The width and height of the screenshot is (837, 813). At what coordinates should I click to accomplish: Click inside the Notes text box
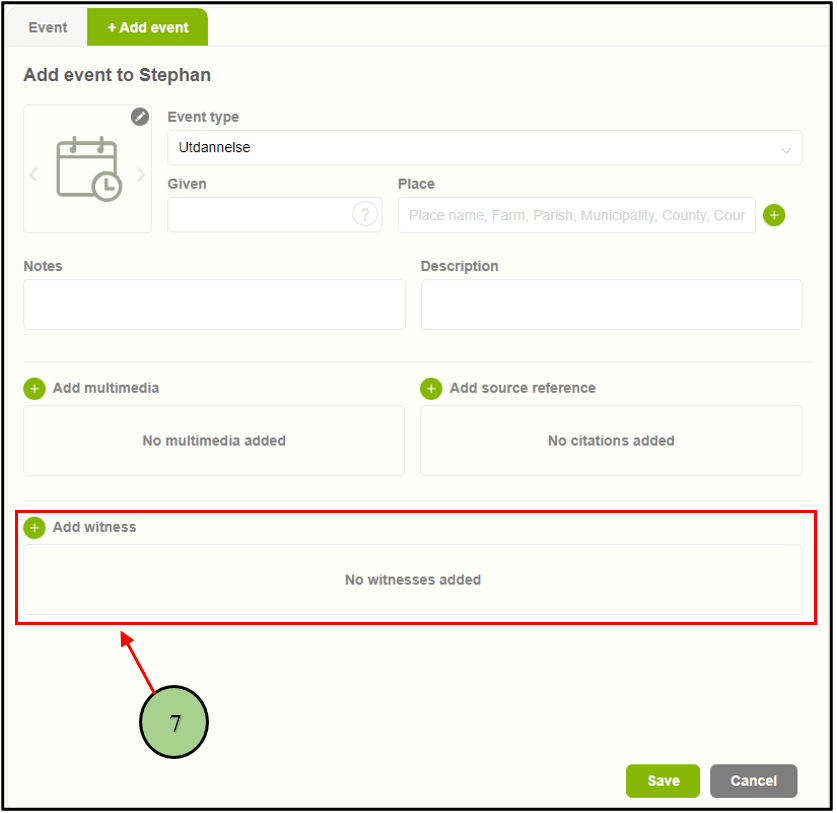click(x=214, y=304)
